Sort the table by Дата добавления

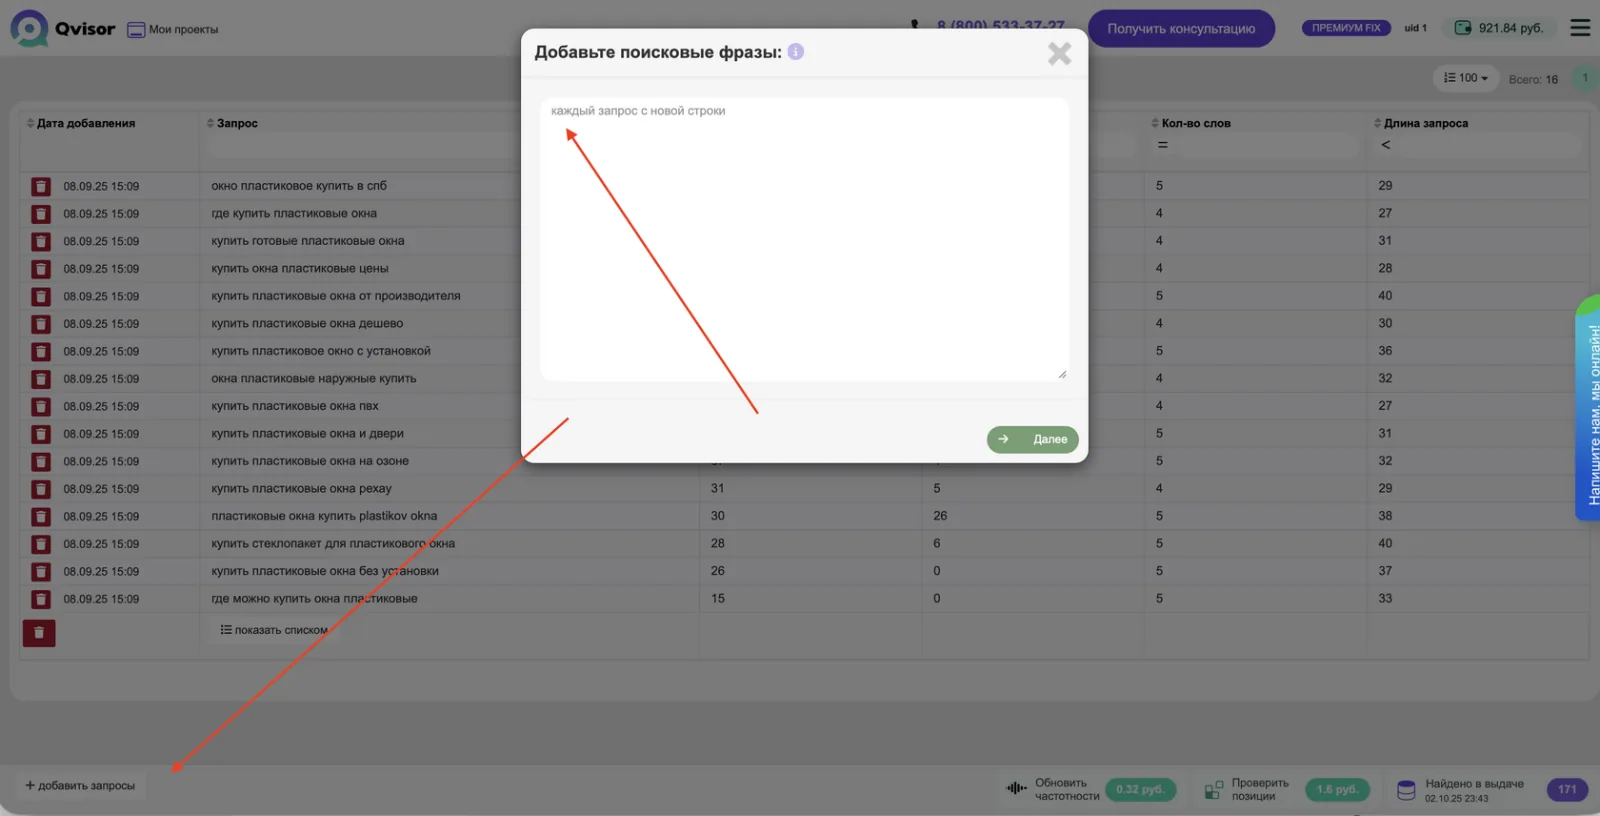[81, 124]
